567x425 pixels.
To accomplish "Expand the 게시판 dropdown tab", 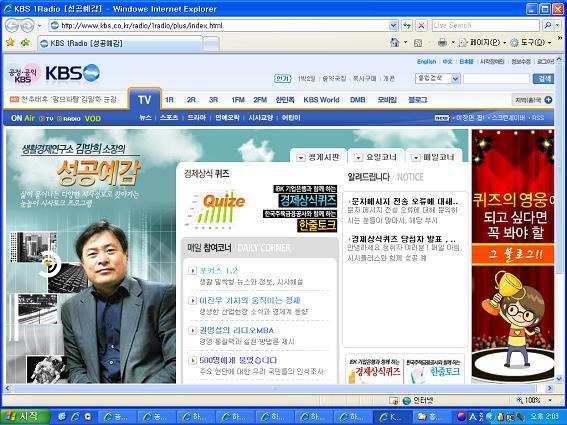I will tap(318, 157).
